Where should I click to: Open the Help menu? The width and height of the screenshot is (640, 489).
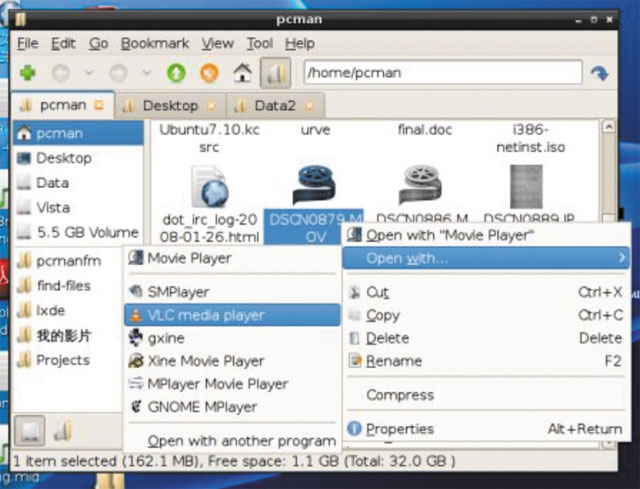[x=300, y=43]
